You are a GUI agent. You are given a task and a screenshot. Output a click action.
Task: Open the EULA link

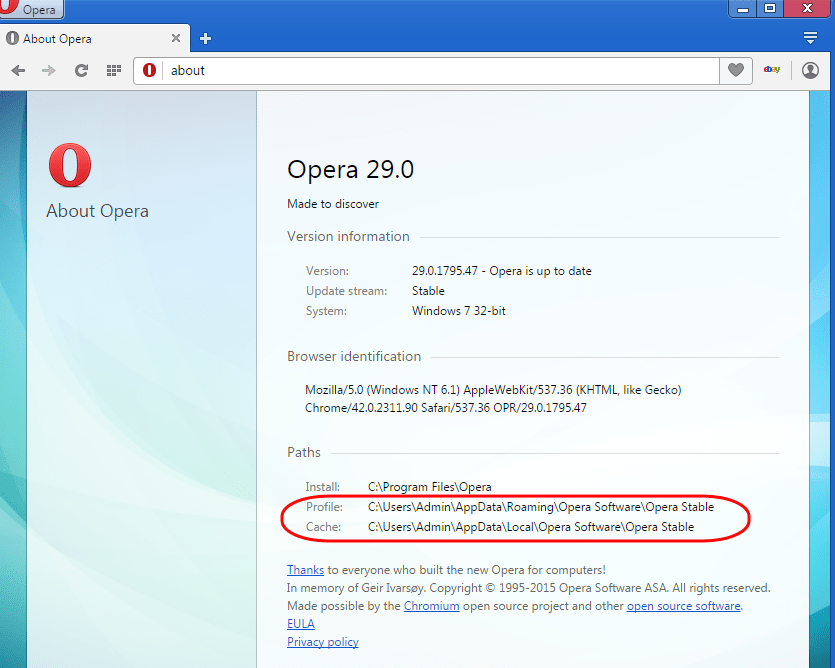point(300,624)
